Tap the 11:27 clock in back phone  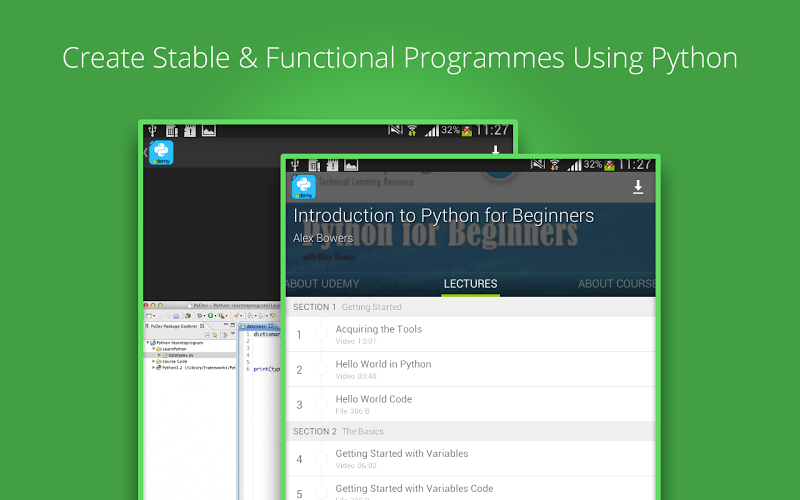(x=492, y=130)
